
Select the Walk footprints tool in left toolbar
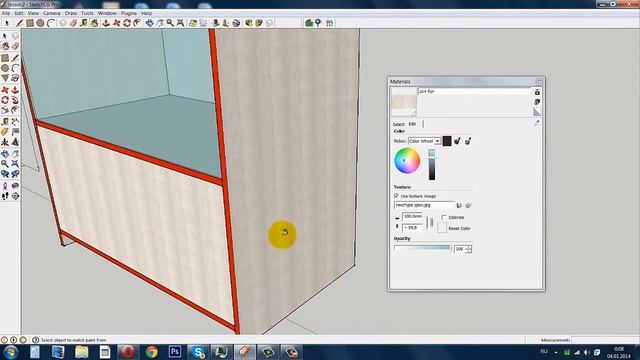point(5,196)
